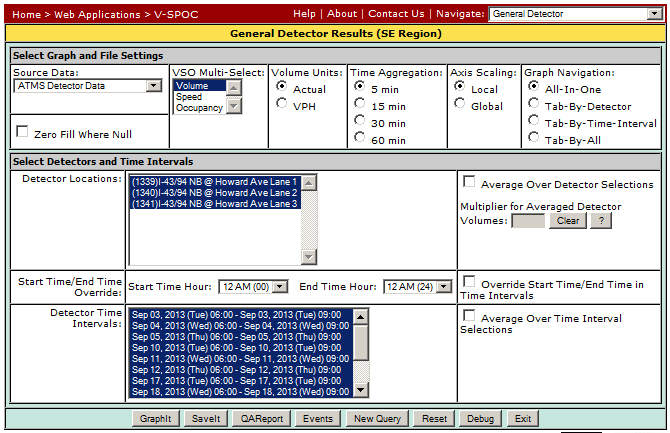Click the GraphIt button
This screenshot has height=433, width=670.
(155, 418)
